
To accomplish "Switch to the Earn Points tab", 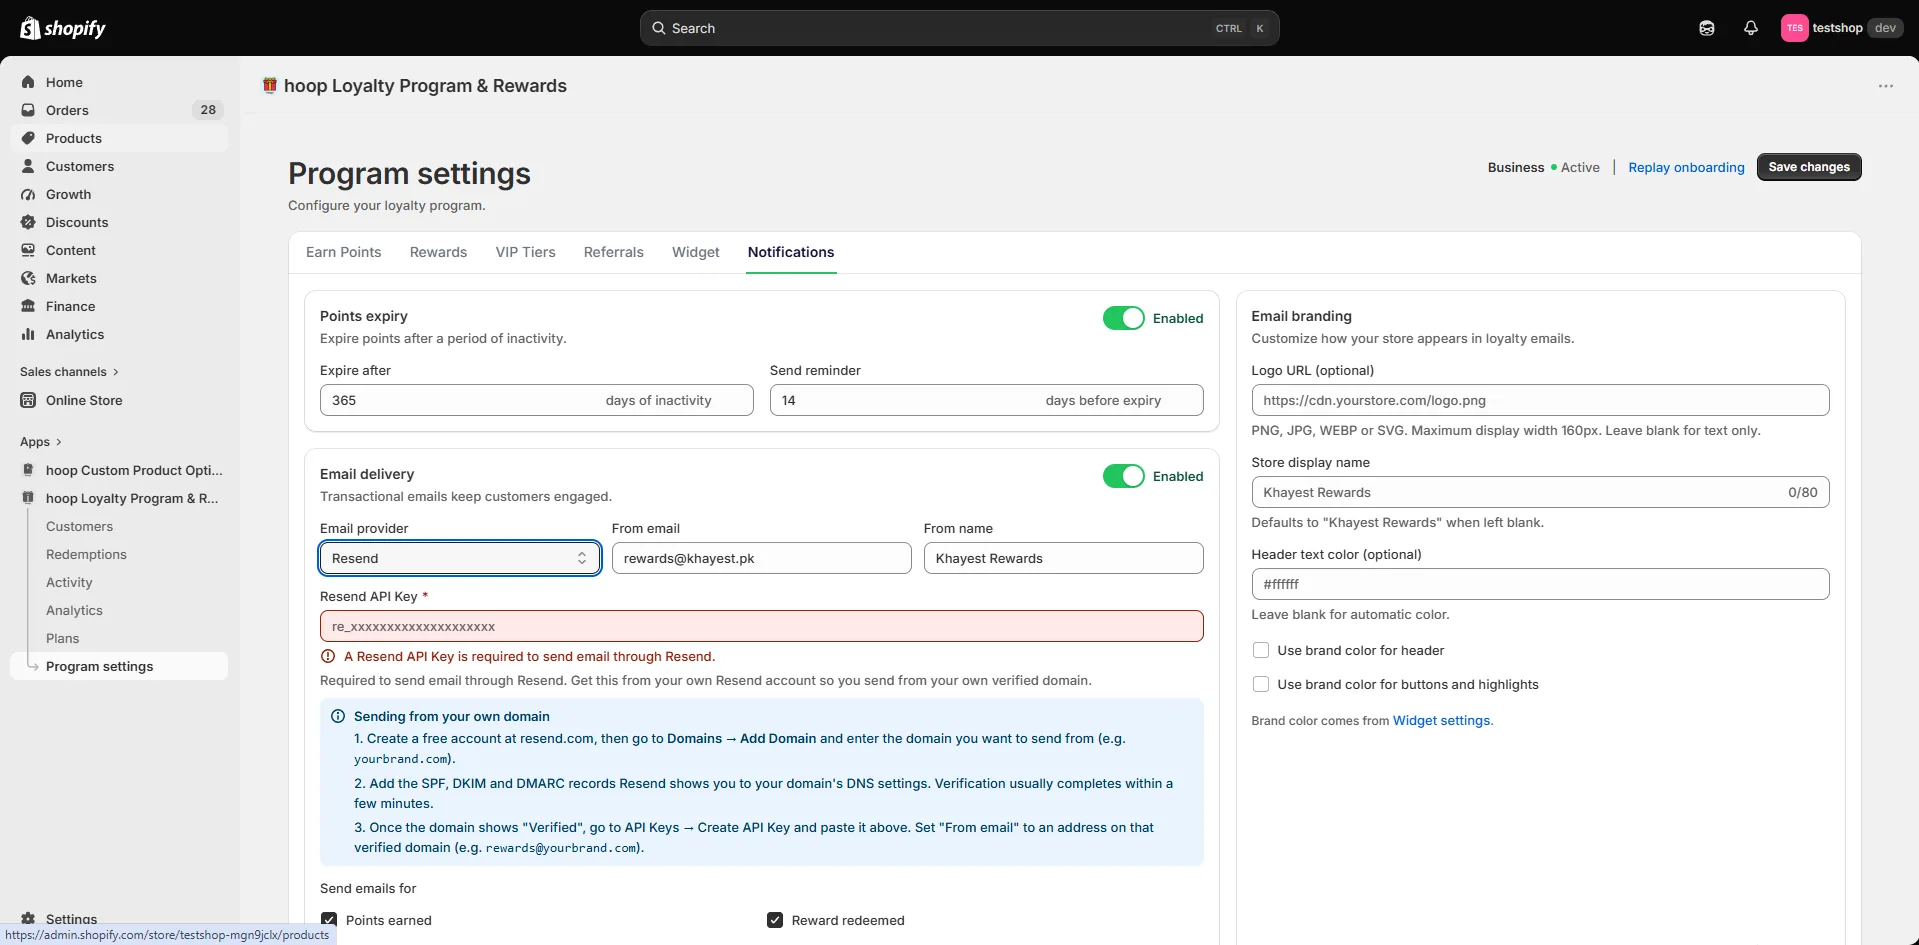I will tap(343, 252).
